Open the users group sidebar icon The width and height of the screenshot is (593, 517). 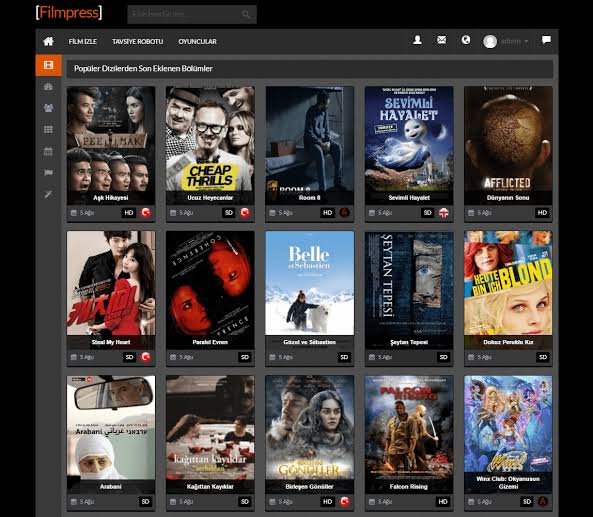(48, 108)
